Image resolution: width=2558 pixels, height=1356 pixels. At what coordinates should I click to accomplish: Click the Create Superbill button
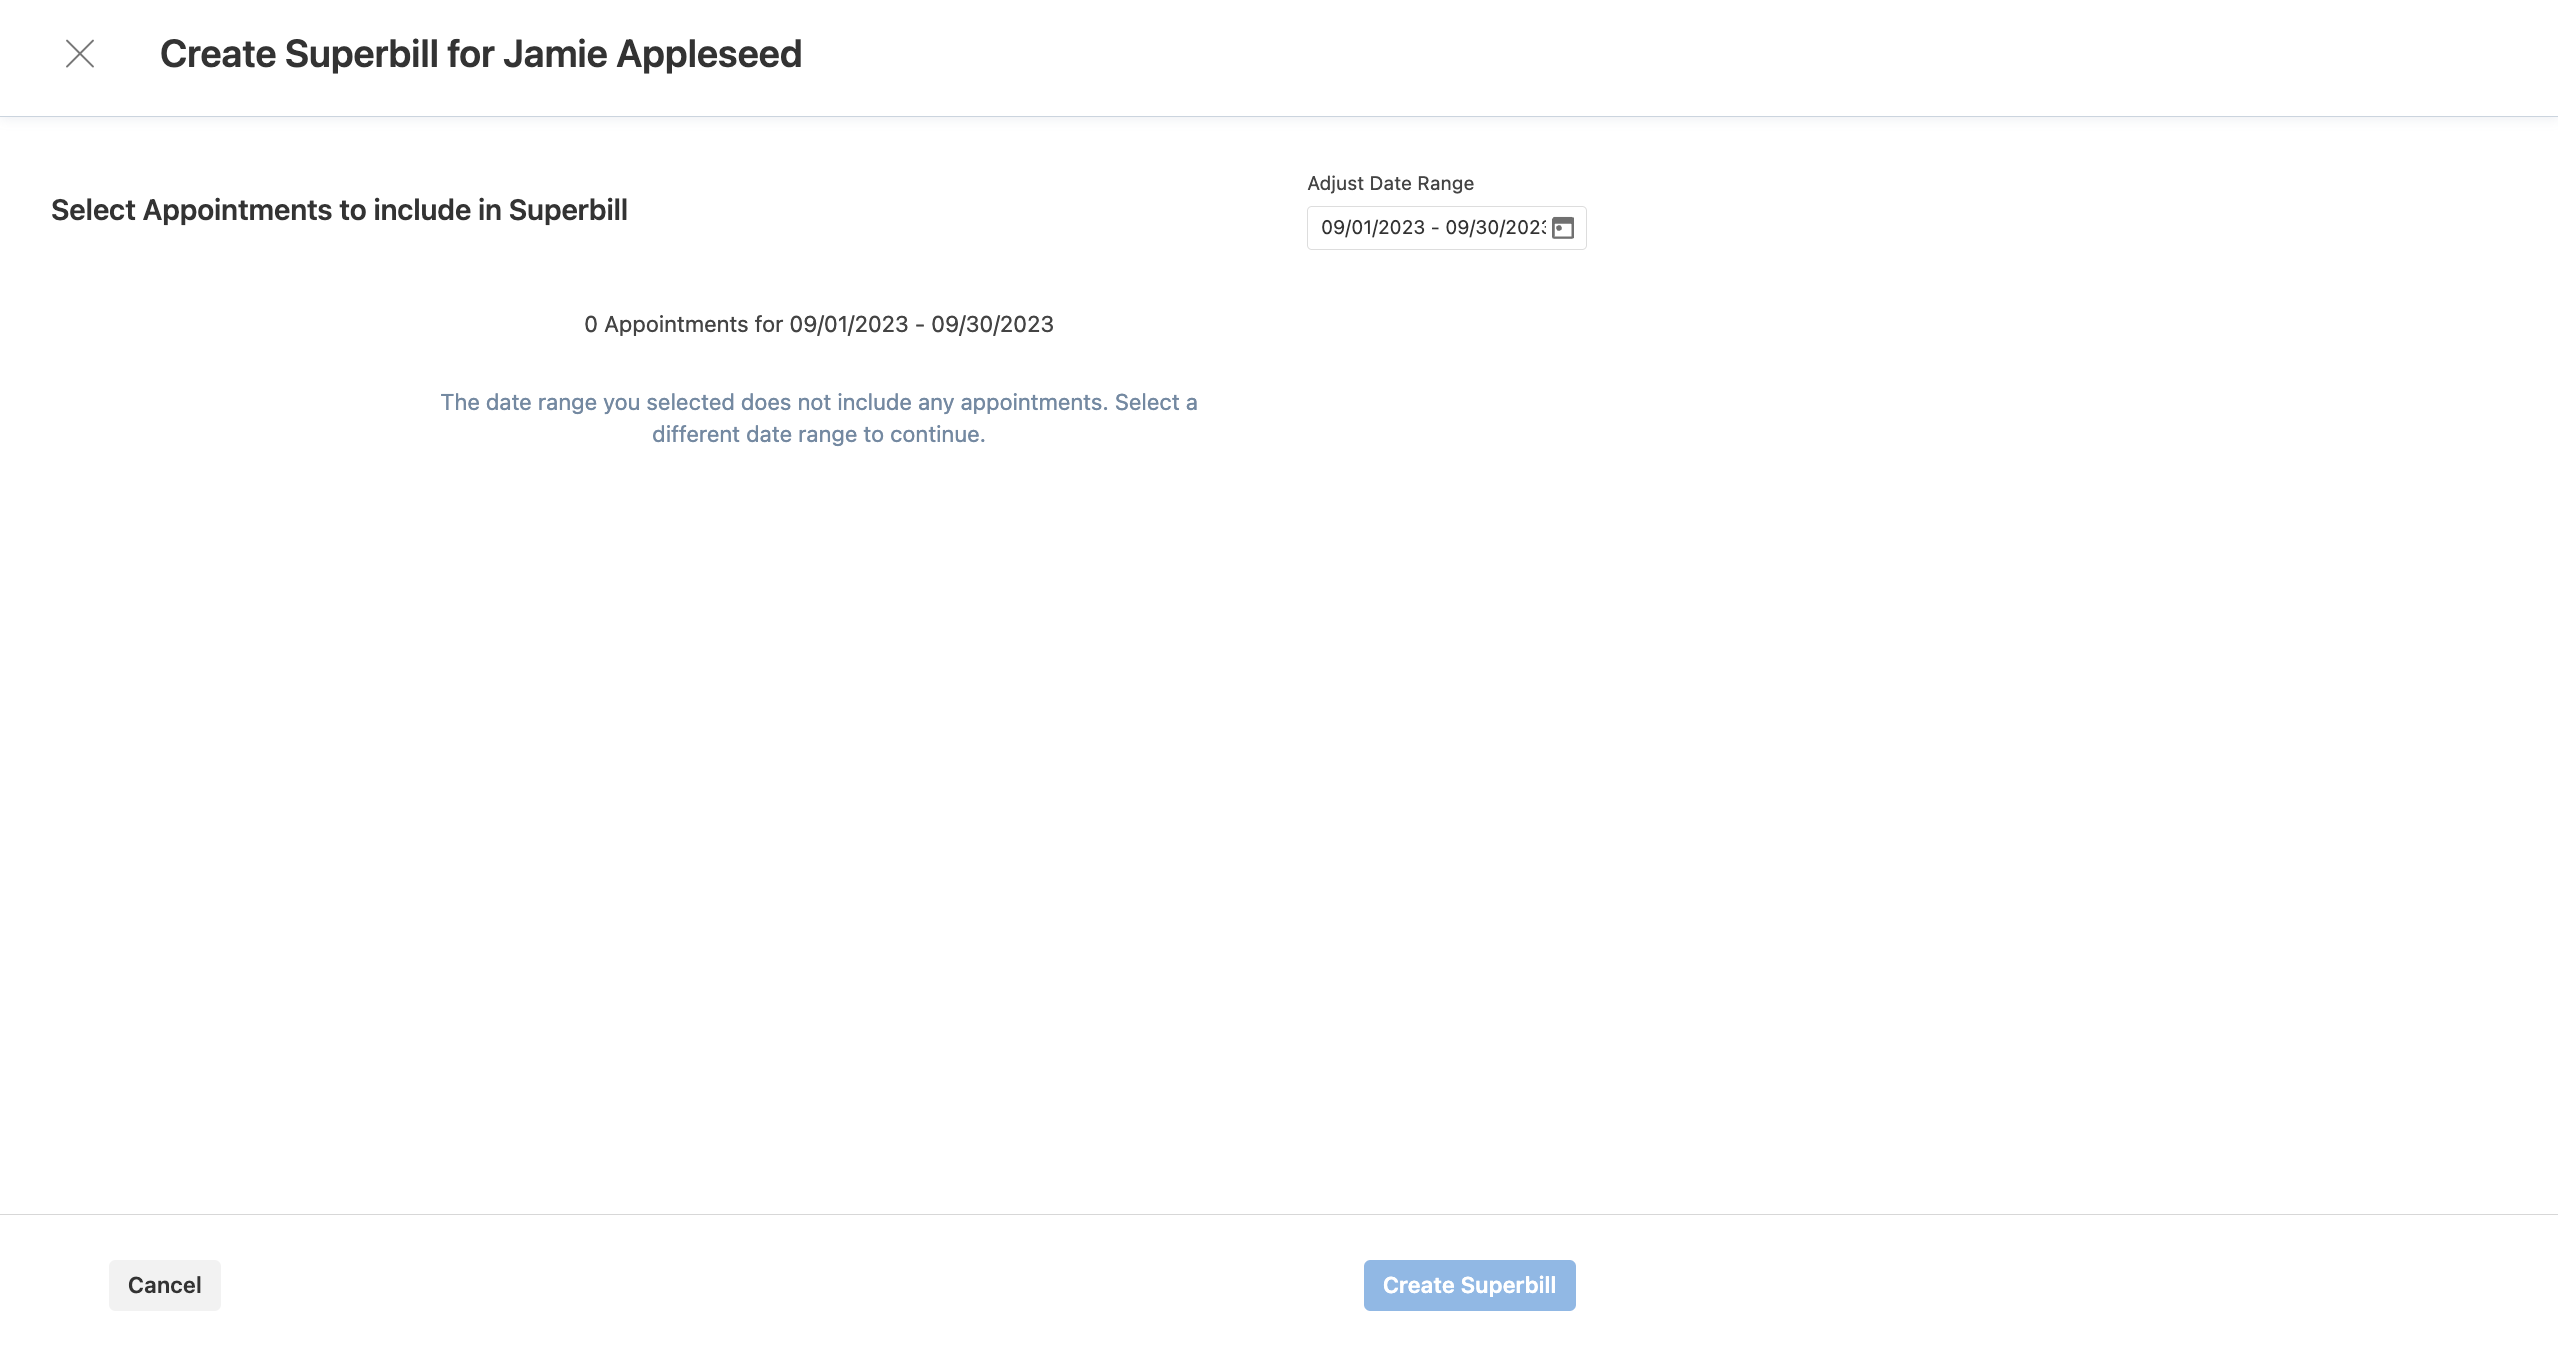[x=1468, y=1285]
